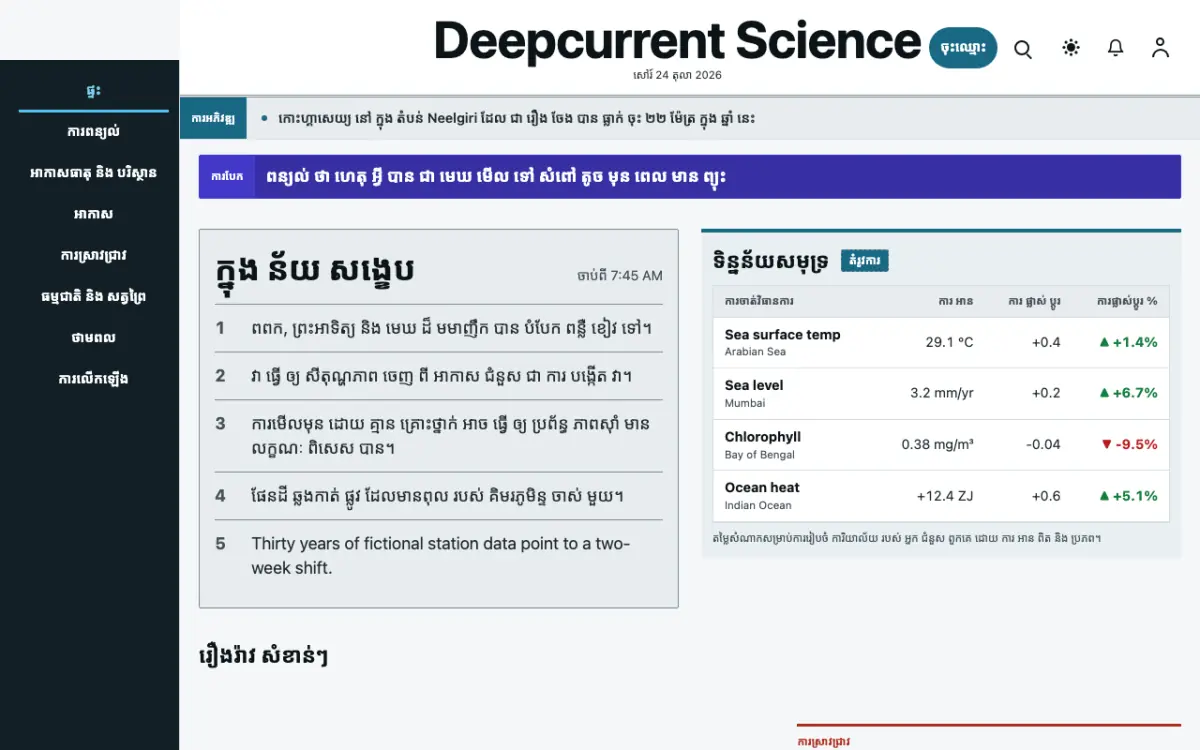Select the Ocean heat Indian Ocean row

point(941,496)
